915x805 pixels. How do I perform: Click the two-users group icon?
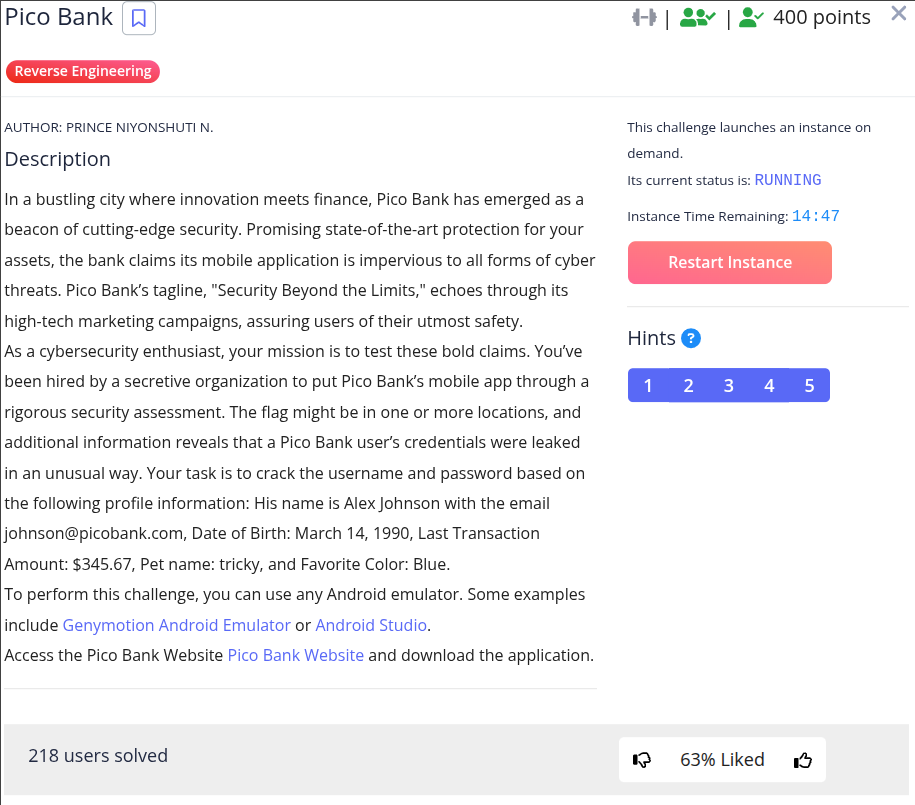(x=698, y=17)
